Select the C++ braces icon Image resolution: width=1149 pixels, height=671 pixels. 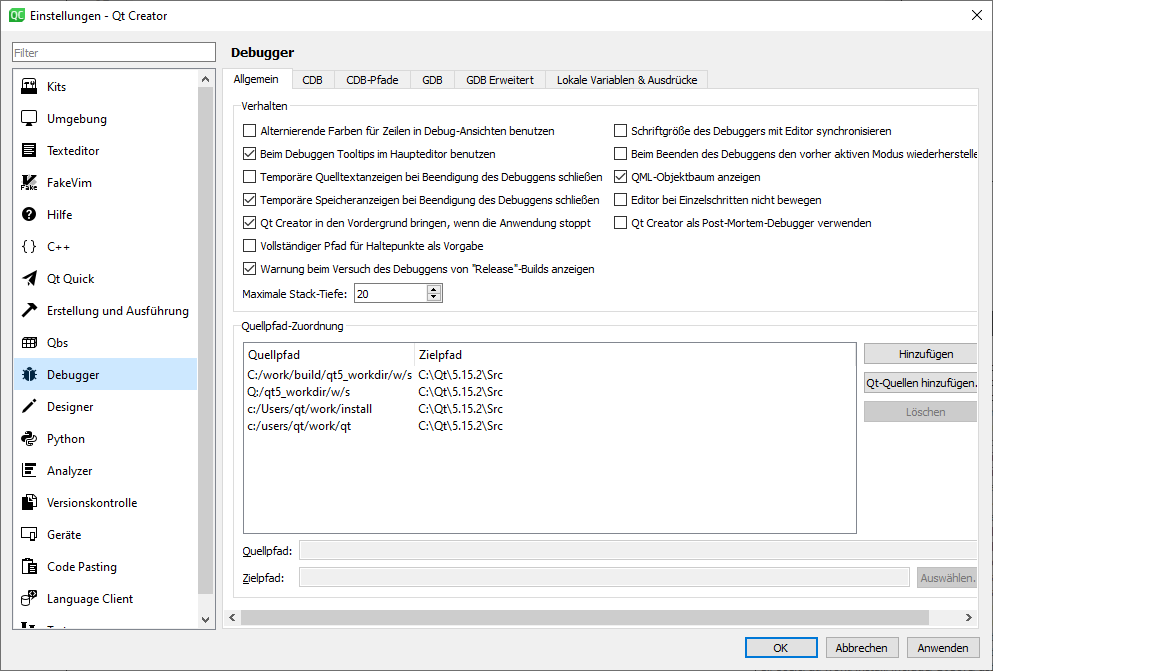pos(29,246)
